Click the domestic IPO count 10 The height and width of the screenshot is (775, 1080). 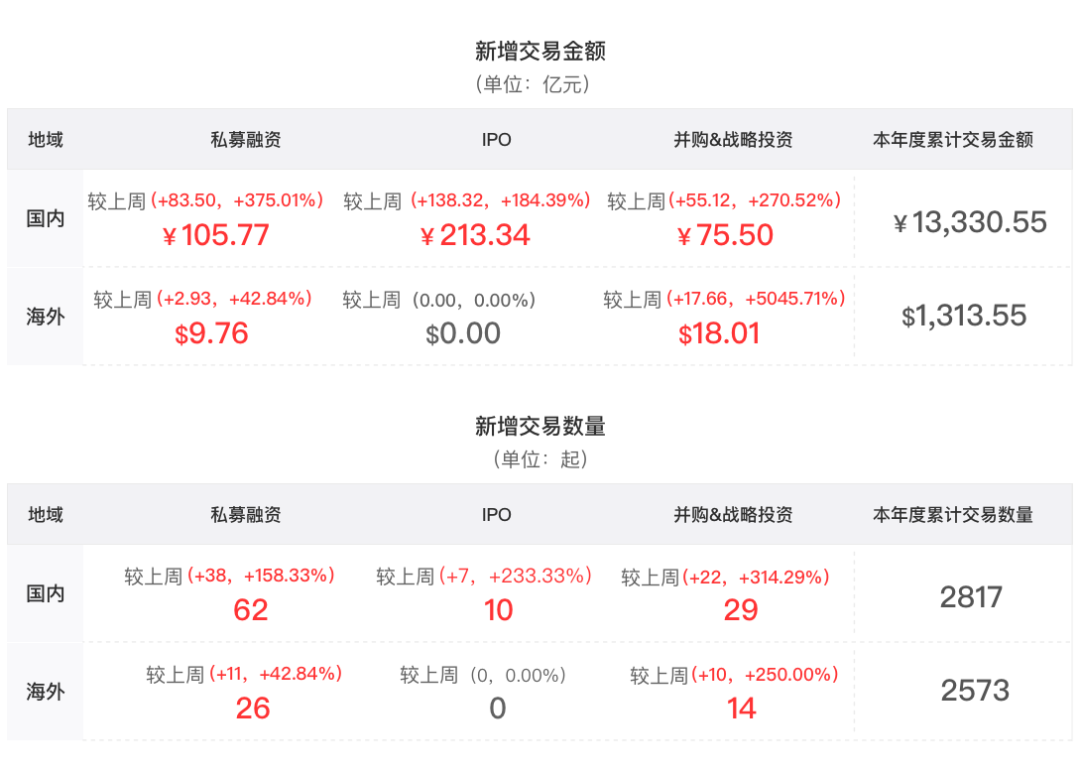[498, 610]
